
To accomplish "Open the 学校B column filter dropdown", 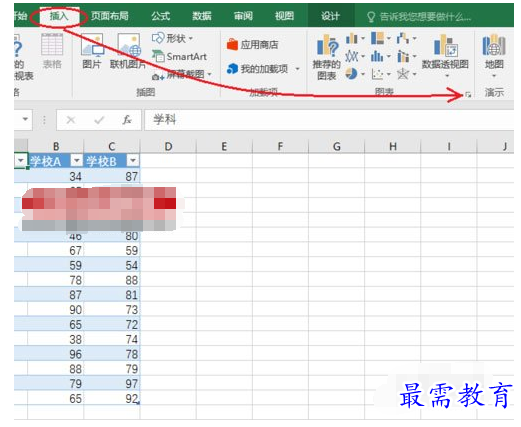I will click(133, 161).
